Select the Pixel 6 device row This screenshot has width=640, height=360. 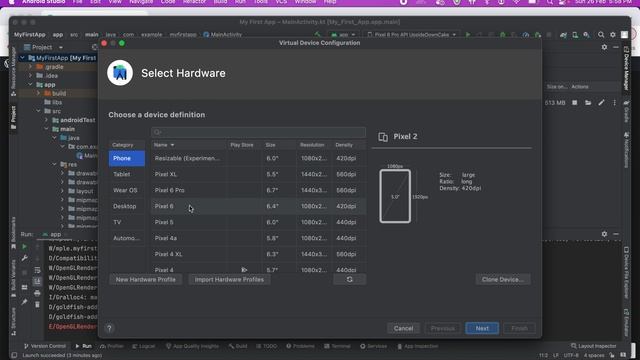pos(258,206)
